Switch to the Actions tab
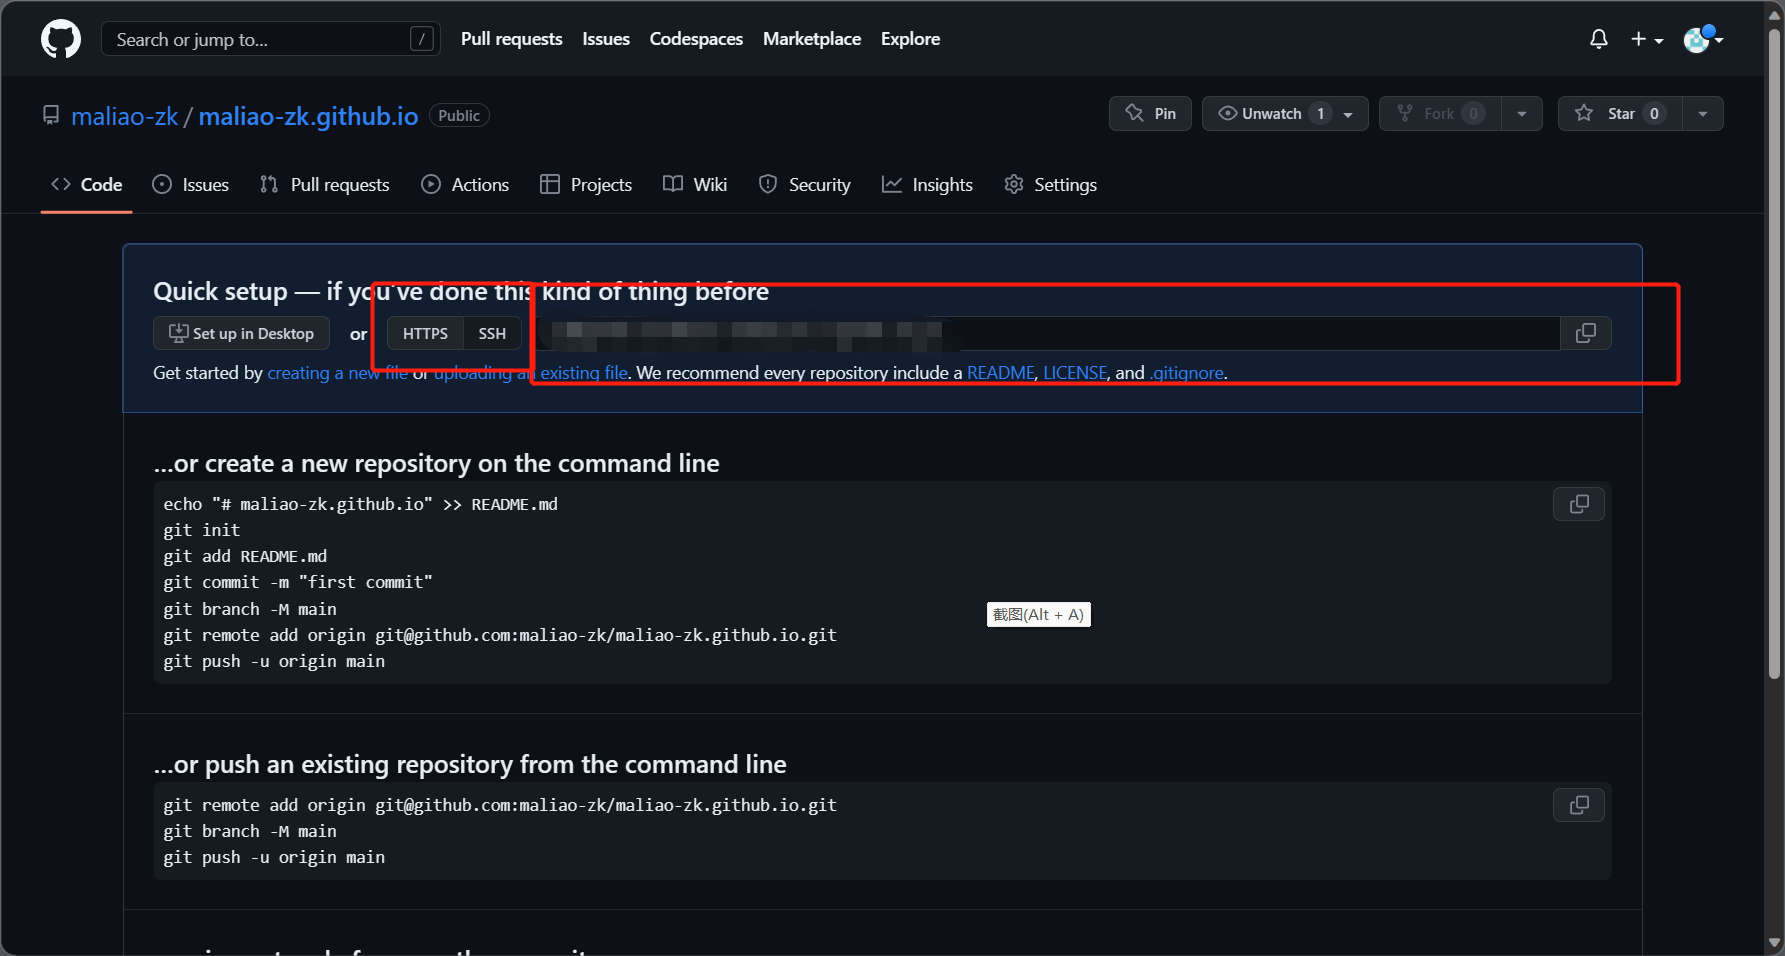The image size is (1785, 956). 465,185
